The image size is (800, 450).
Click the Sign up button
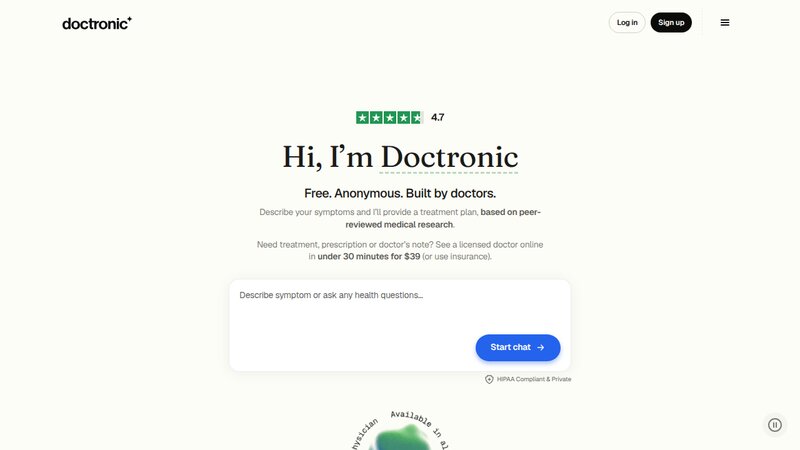[671, 22]
